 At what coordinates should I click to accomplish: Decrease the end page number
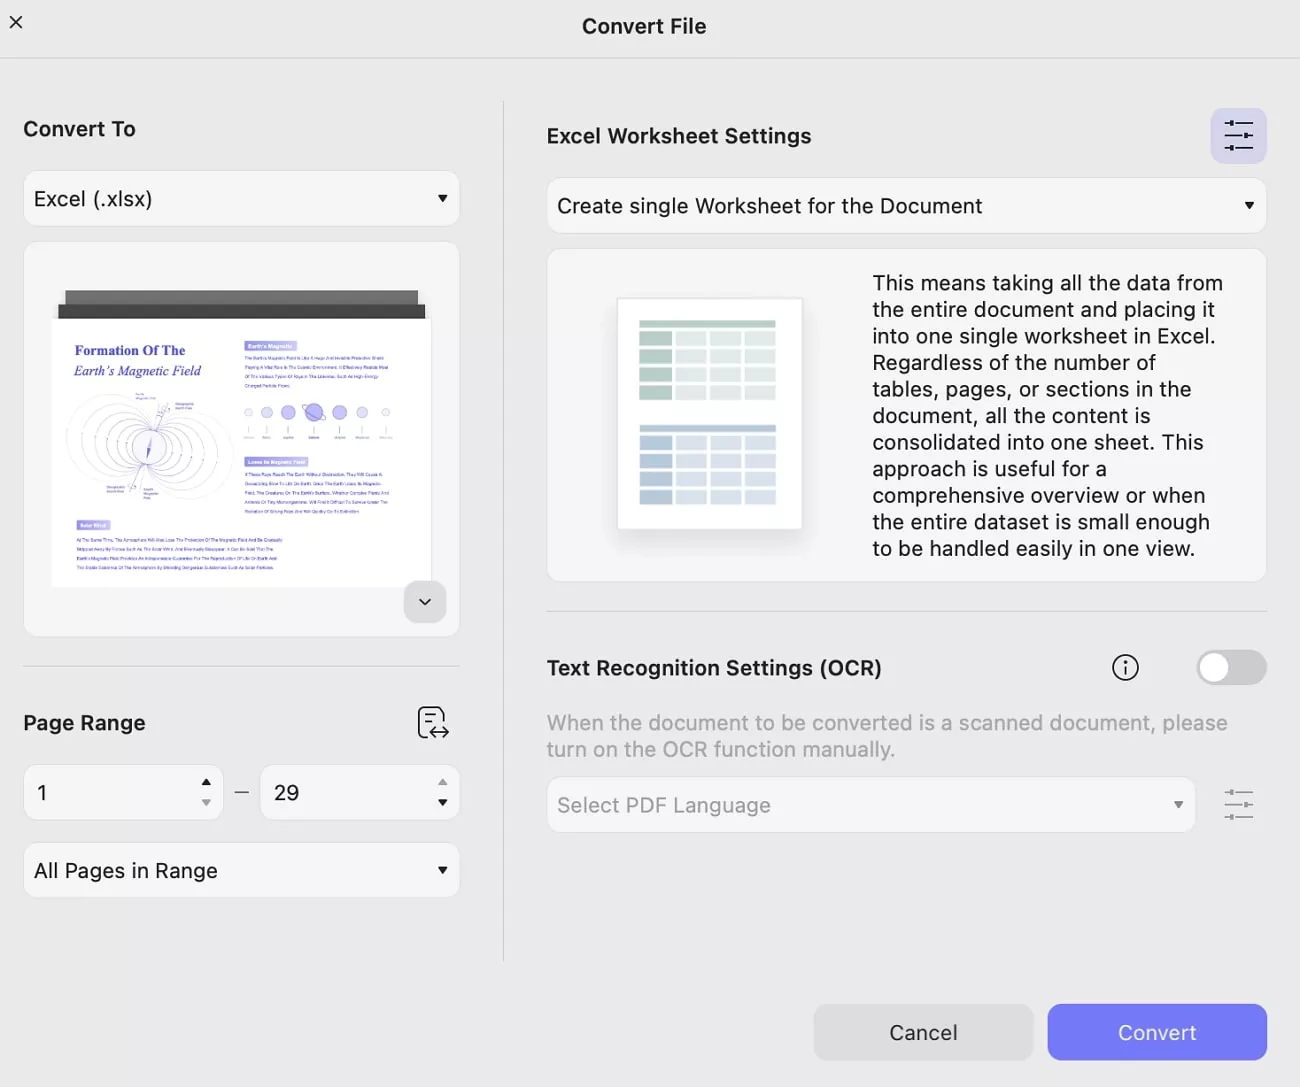click(x=443, y=803)
